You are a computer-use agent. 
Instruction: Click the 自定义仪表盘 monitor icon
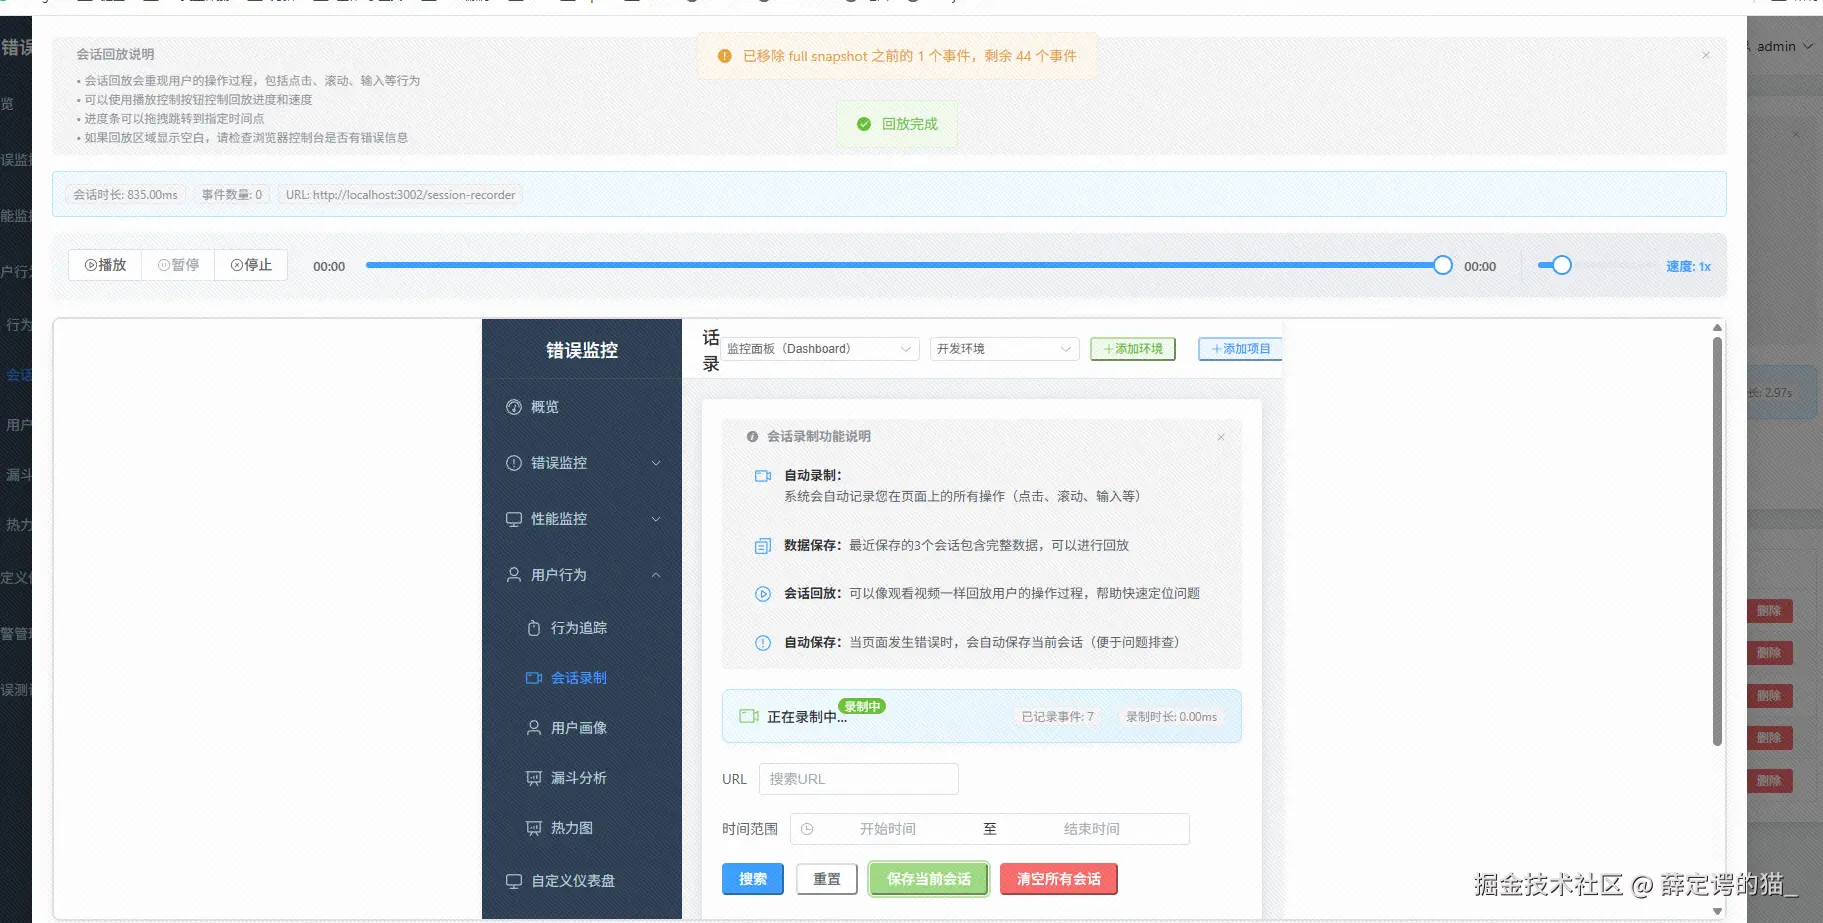[x=514, y=881]
